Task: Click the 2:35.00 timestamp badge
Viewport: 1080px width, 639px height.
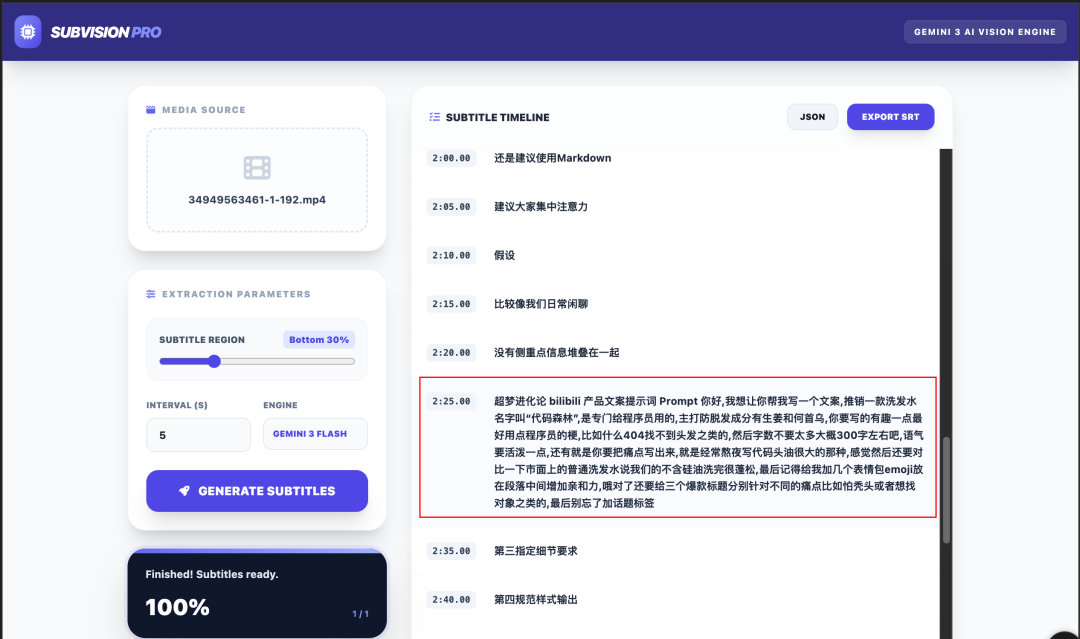Action: (x=451, y=550)
